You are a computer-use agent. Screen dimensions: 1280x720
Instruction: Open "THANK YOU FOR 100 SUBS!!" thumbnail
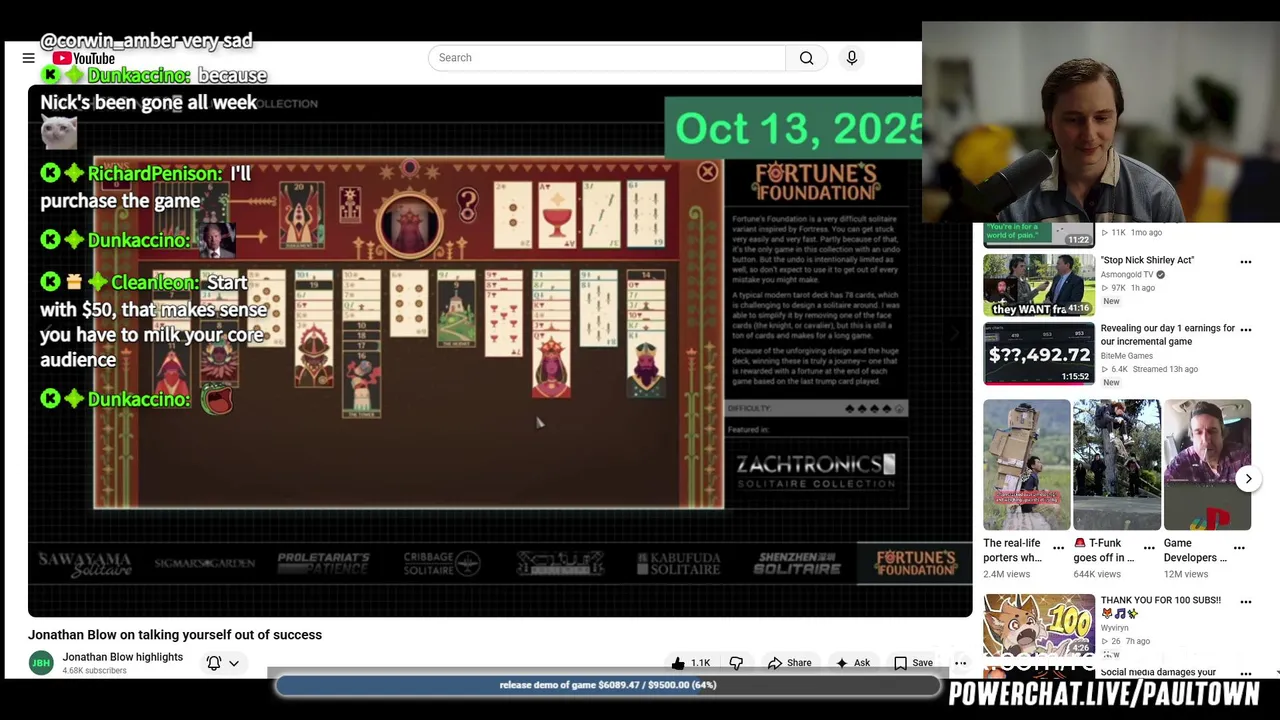pyautogui.click(x=1038, y=625)
